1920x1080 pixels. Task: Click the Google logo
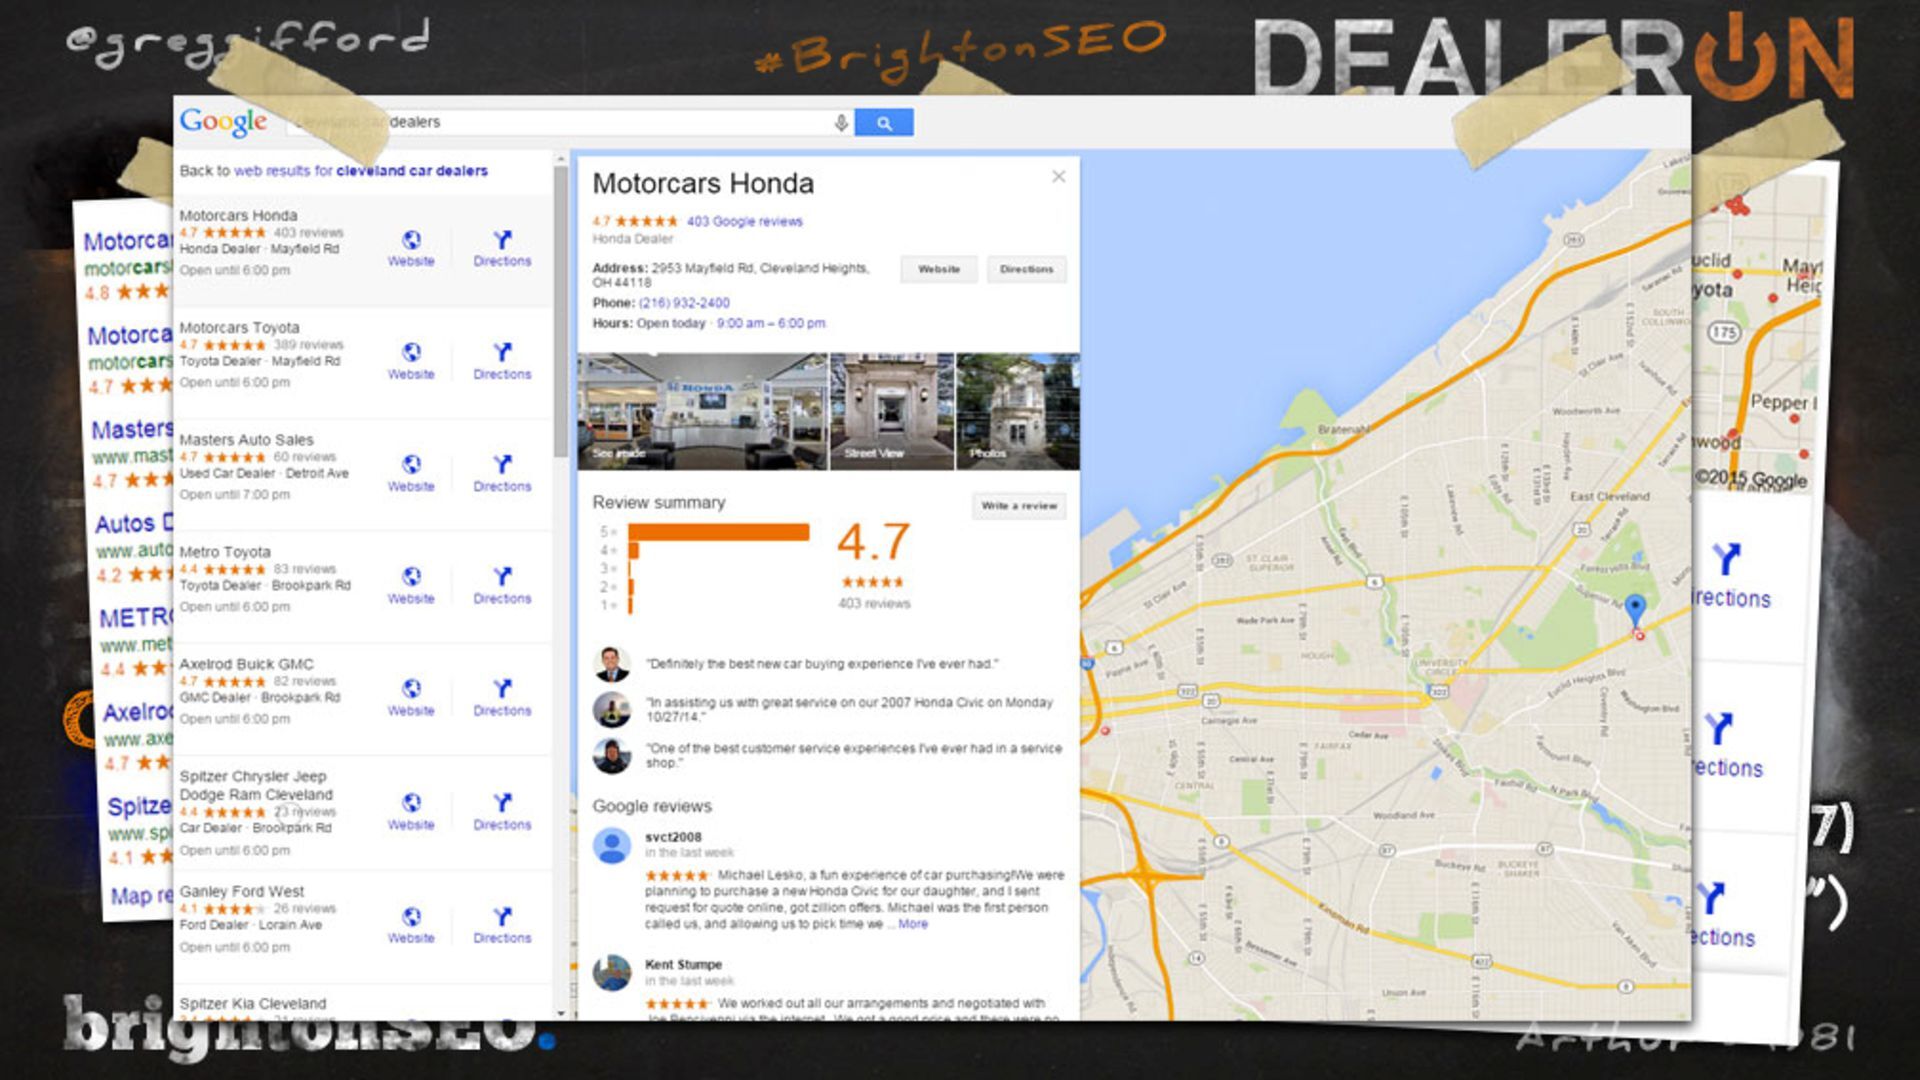(223, 122)
